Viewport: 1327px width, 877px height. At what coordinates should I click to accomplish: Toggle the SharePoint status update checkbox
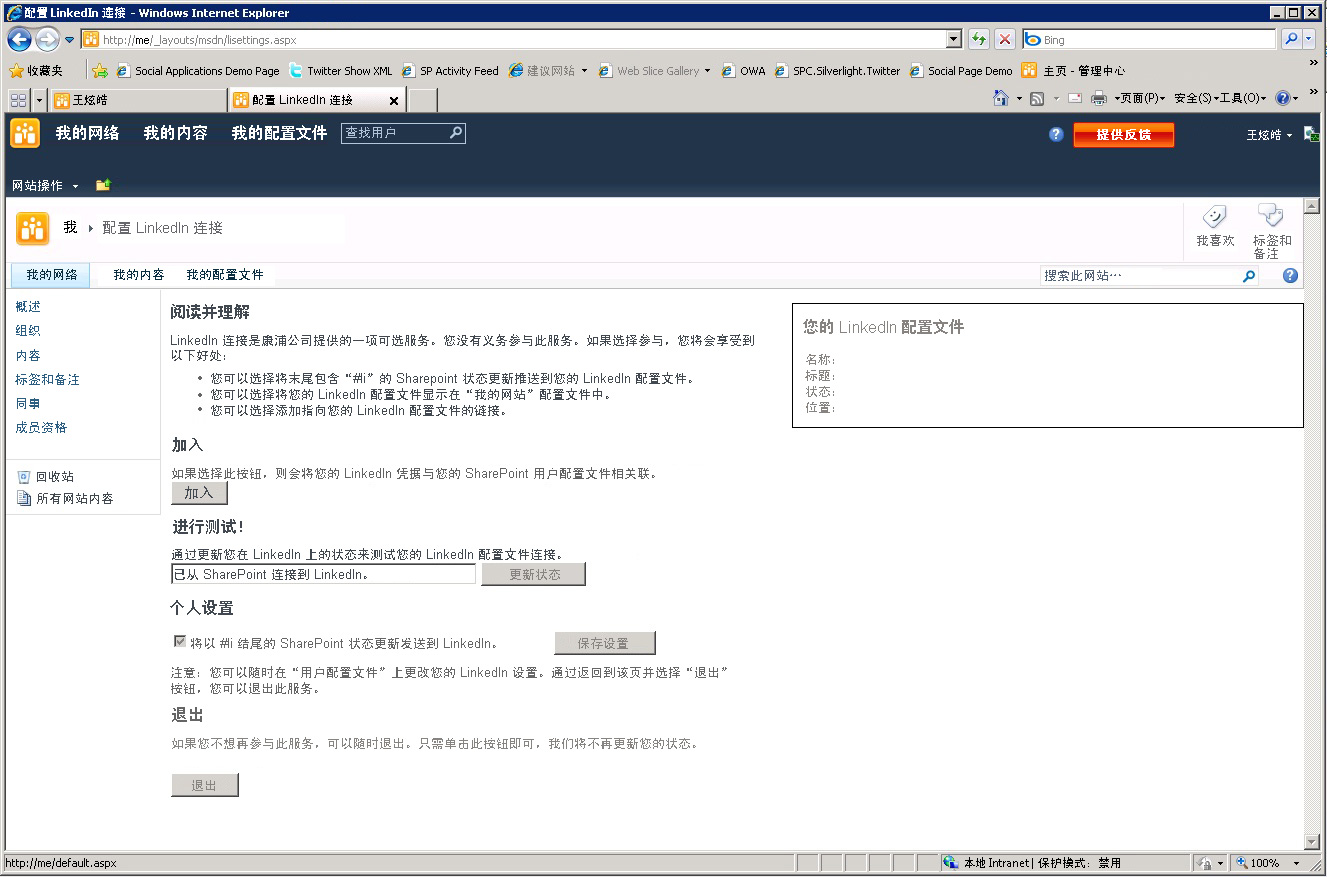(180, 641)
